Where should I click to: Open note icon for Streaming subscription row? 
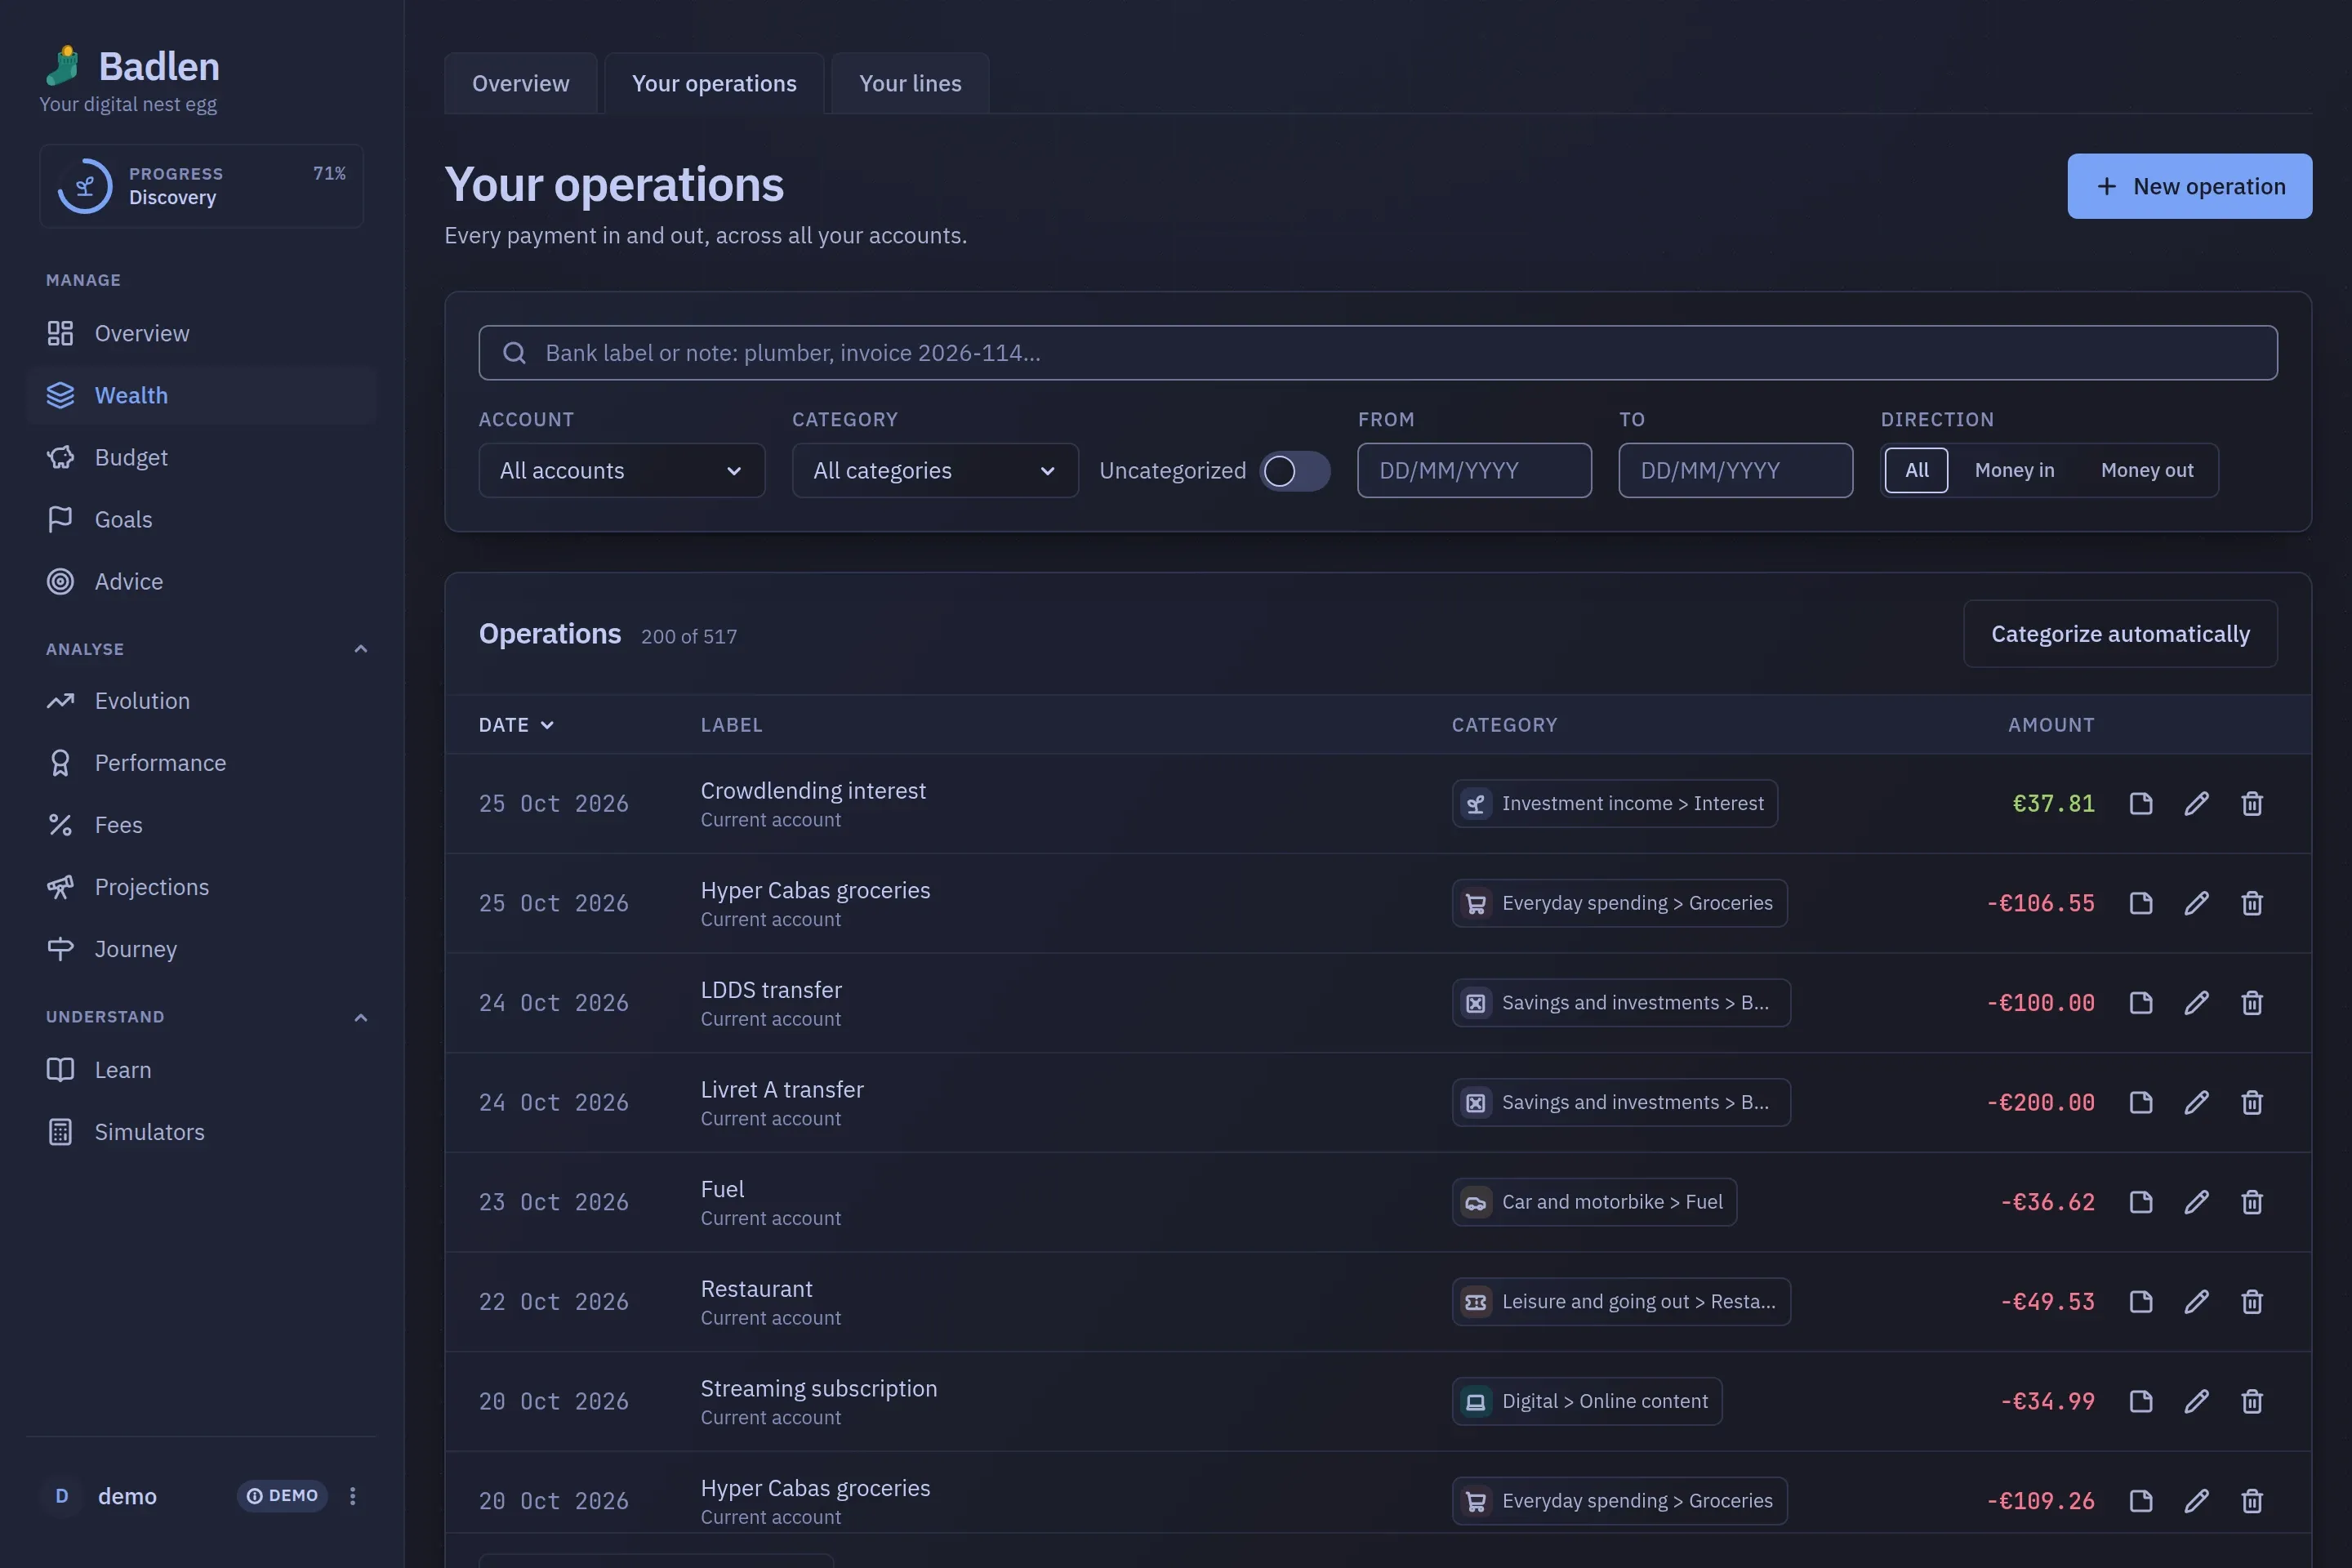click(x=2140, y=1401)
